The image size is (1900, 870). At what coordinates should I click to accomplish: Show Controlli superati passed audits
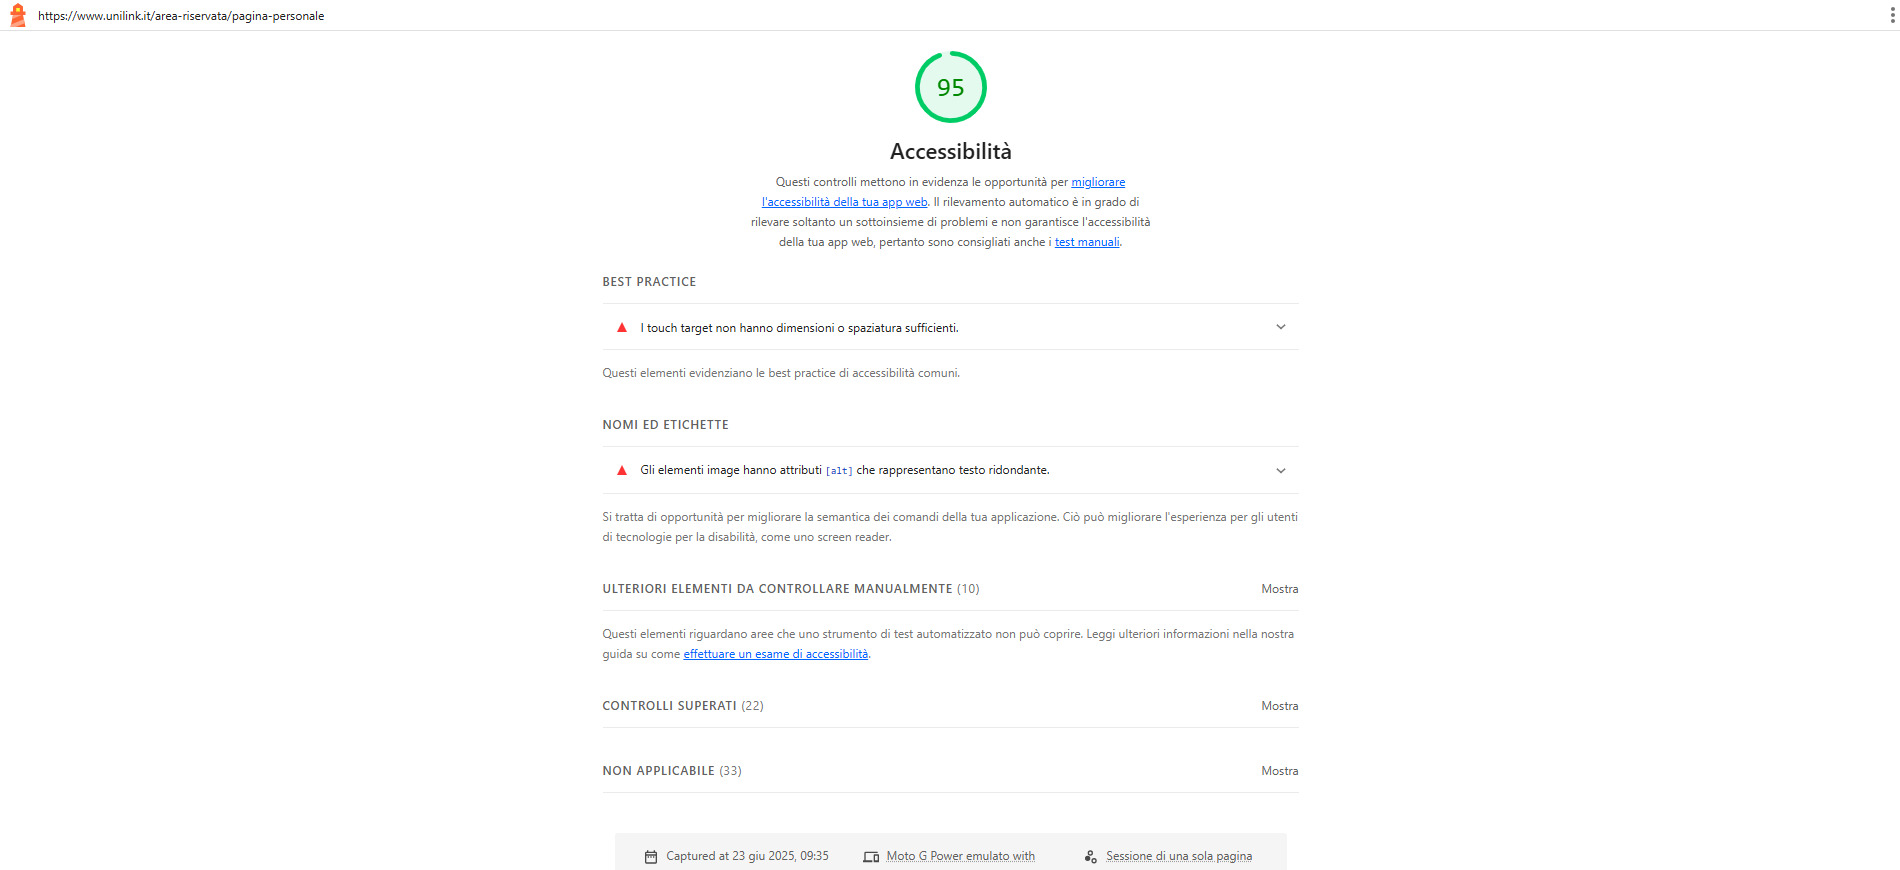(x=1279, y=706)
